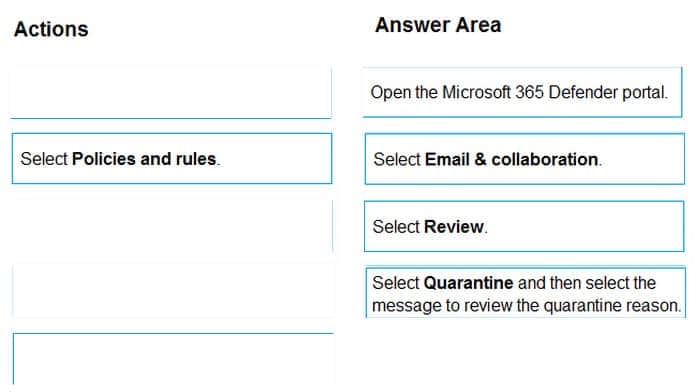Image resolution: width=700 pixels, height=392 pixels.
Task: Click the bold word Quarantine
Action: (468, 283)
